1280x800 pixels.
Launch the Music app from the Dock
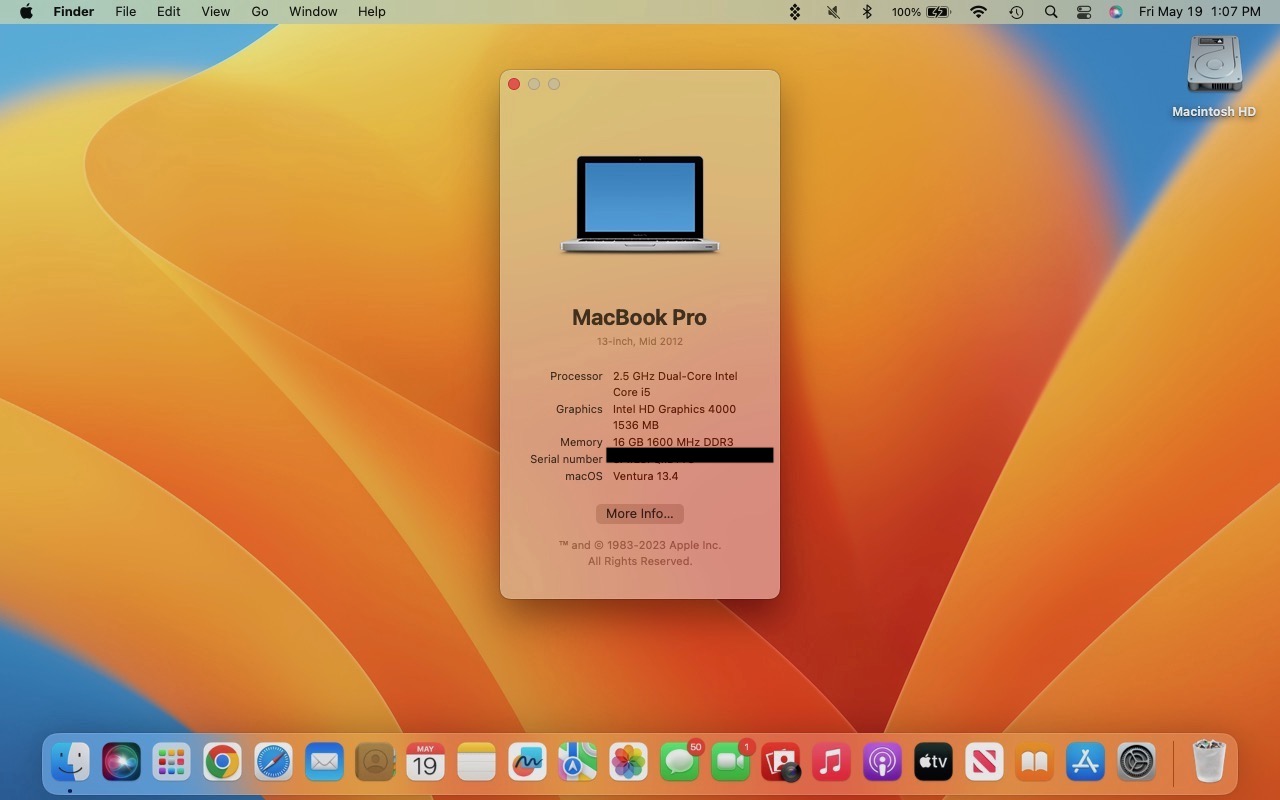tap(831, 763)
